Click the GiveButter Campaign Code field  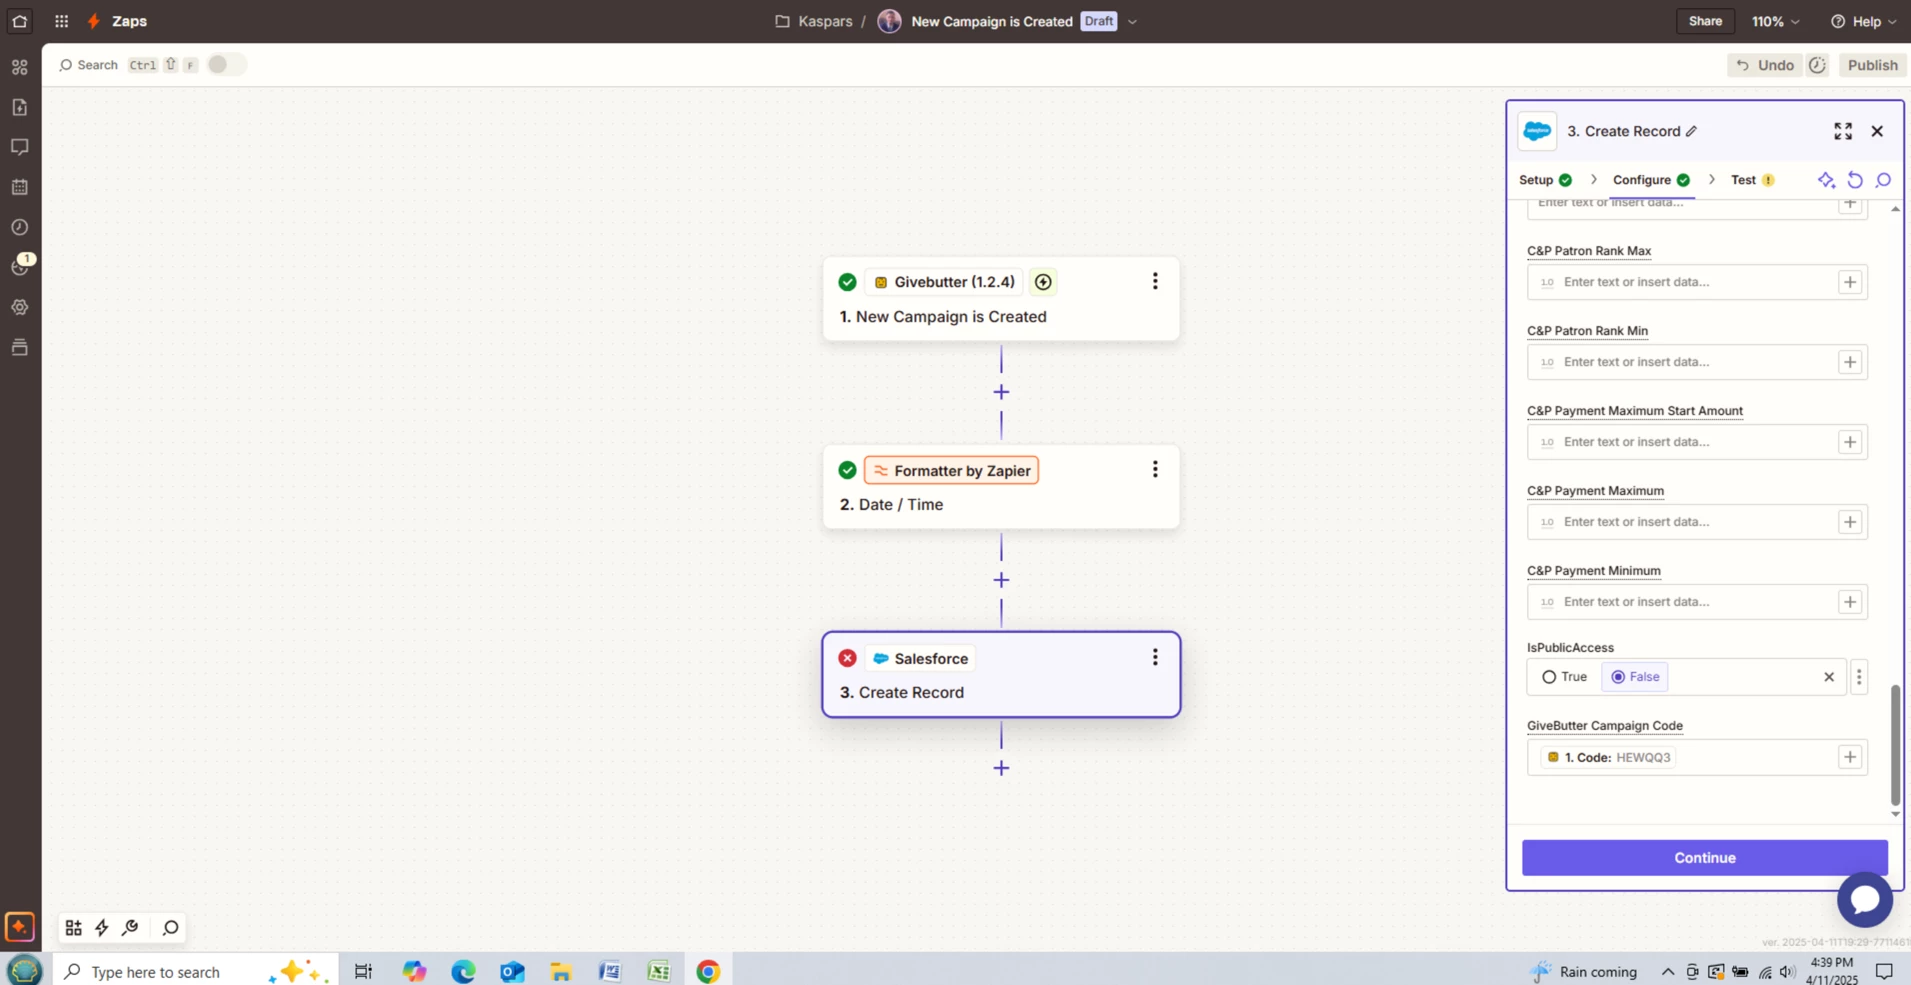[1697, 757]
